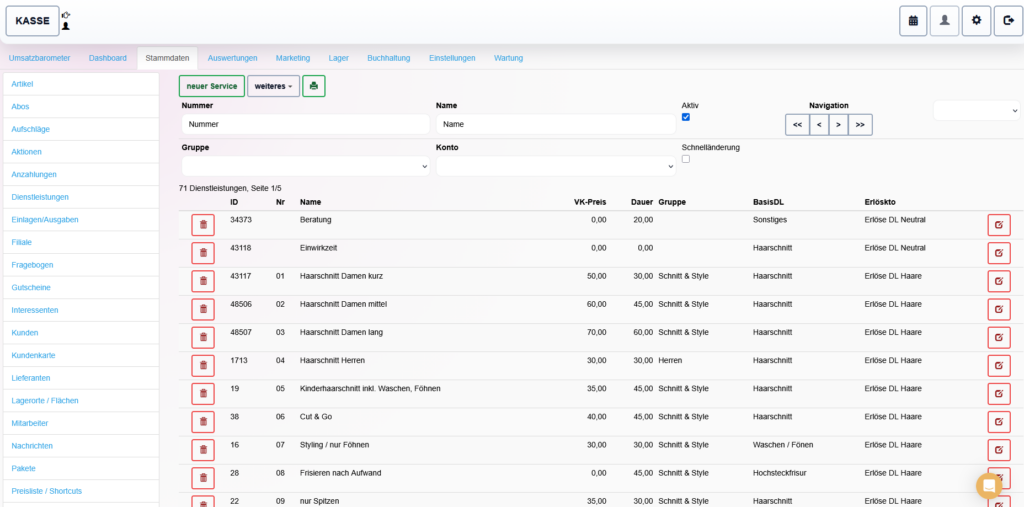The image size is (1024, 507).
Task: Open the Buchhaltung tab
Action: tap(388, 58)
